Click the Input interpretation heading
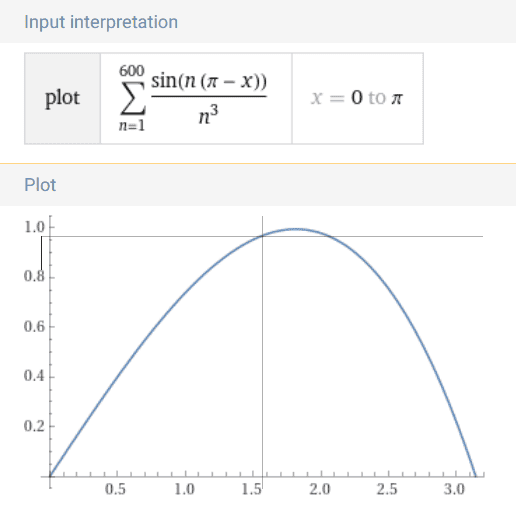The height and width of the screenshot is (510, 516). [x=101, y=22]
